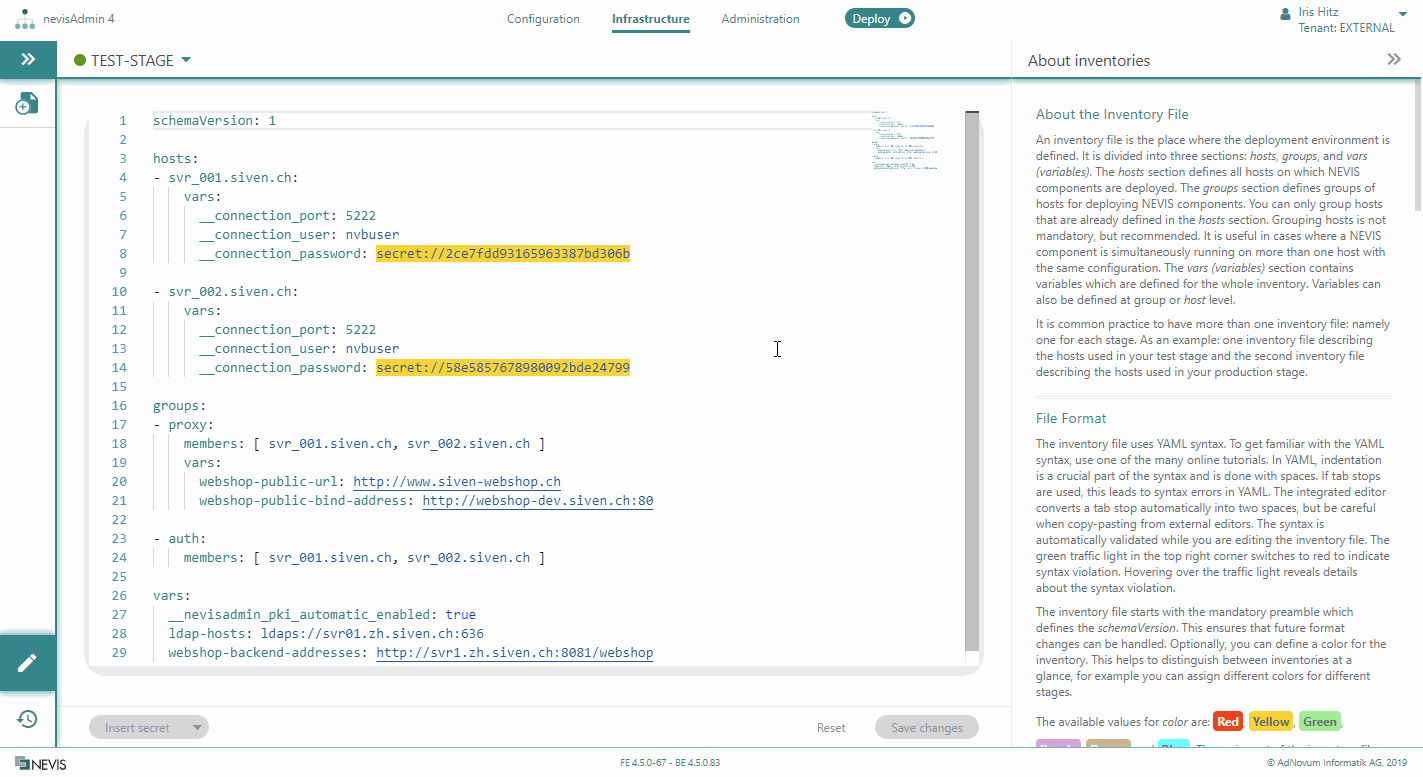This screenshot has height=777, width=1423.
Task: Click the Save changes button
Action: [x=926, y=728]
